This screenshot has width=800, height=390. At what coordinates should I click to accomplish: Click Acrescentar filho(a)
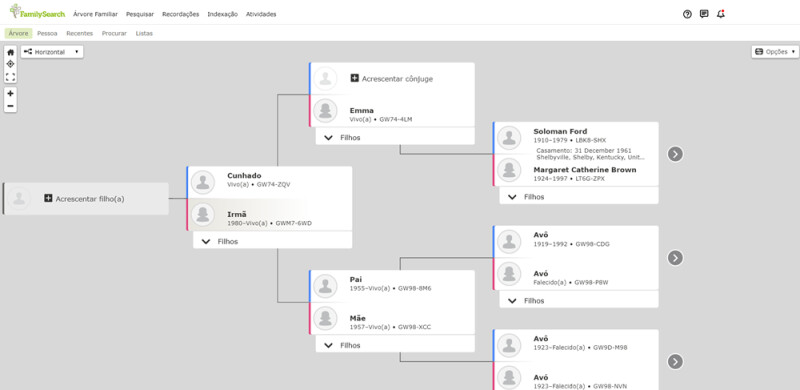coord(90,199)
